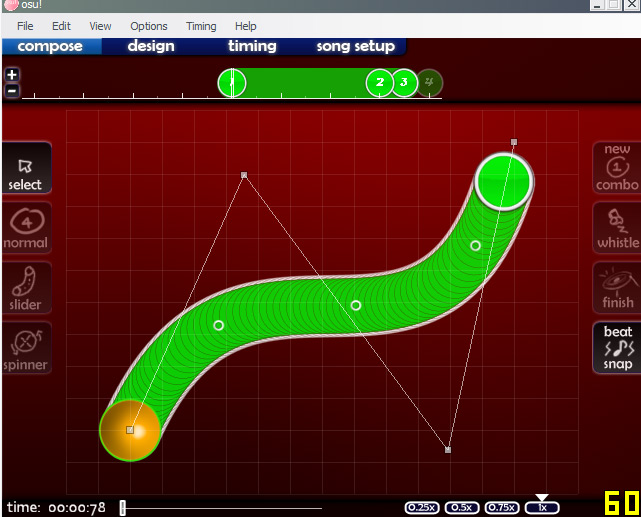Screen dimensions: 641x517
Task: Zoom out timeline with minus button
Action: coord(12,91)
